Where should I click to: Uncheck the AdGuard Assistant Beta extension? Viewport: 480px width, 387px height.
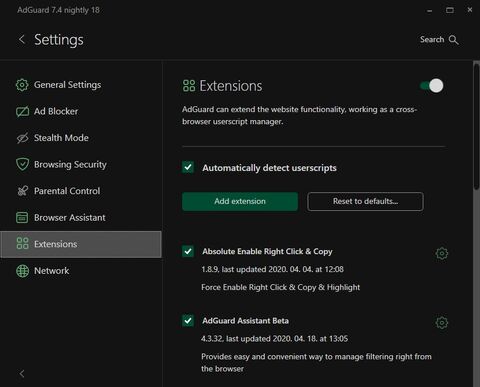click(x=188, y=321)
